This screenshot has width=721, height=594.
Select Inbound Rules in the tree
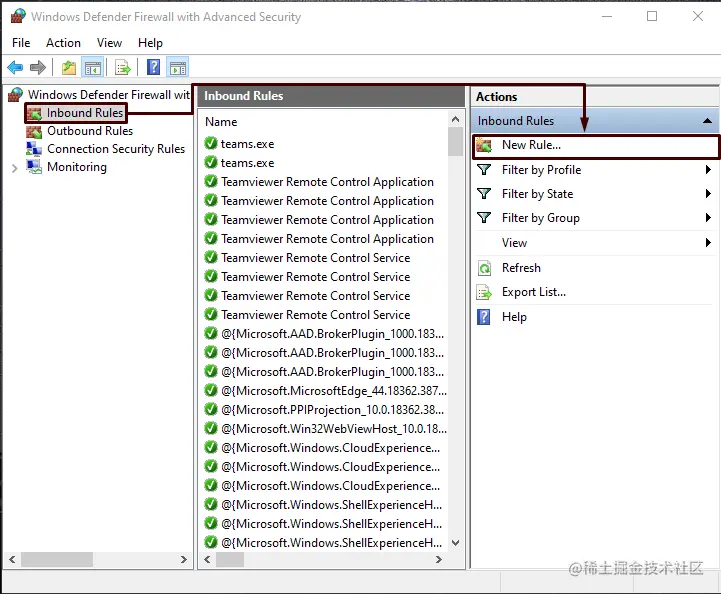click(x=85, y=113)
